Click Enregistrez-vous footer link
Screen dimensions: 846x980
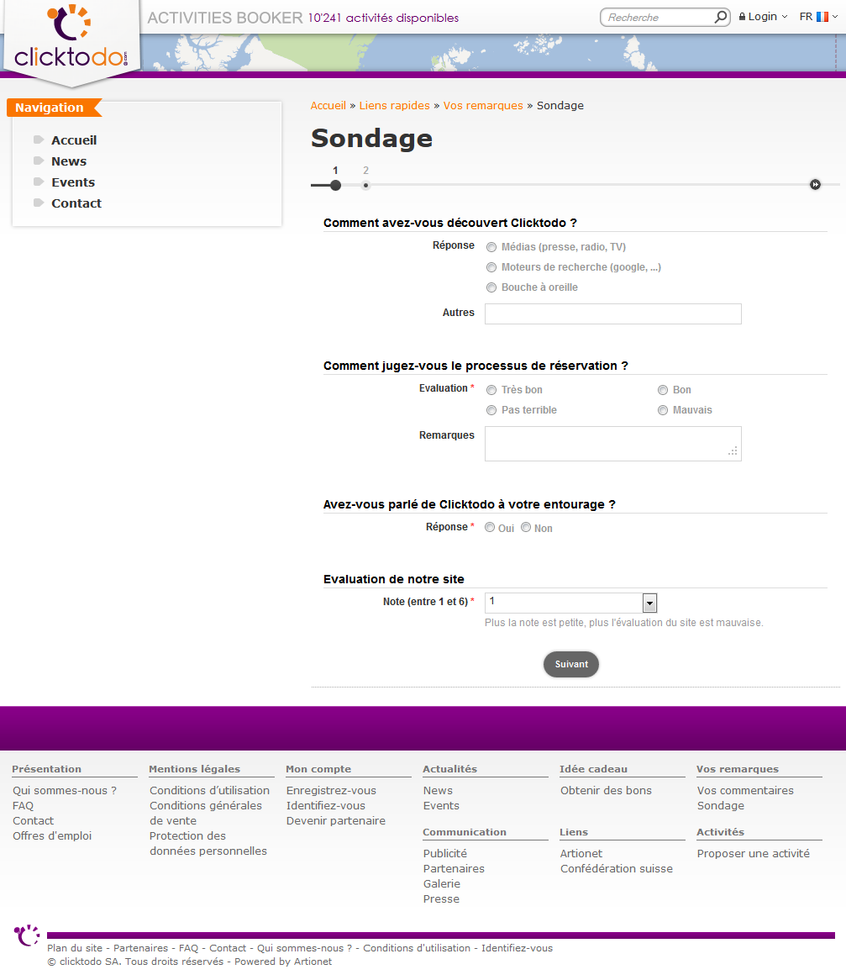point(331,791)
